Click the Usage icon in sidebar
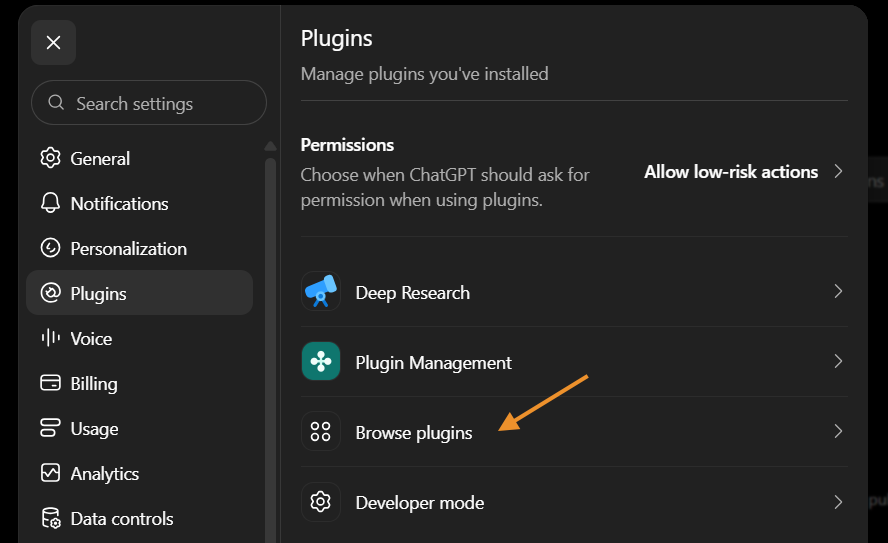888x543 pixels. click(x=50, y=428)
